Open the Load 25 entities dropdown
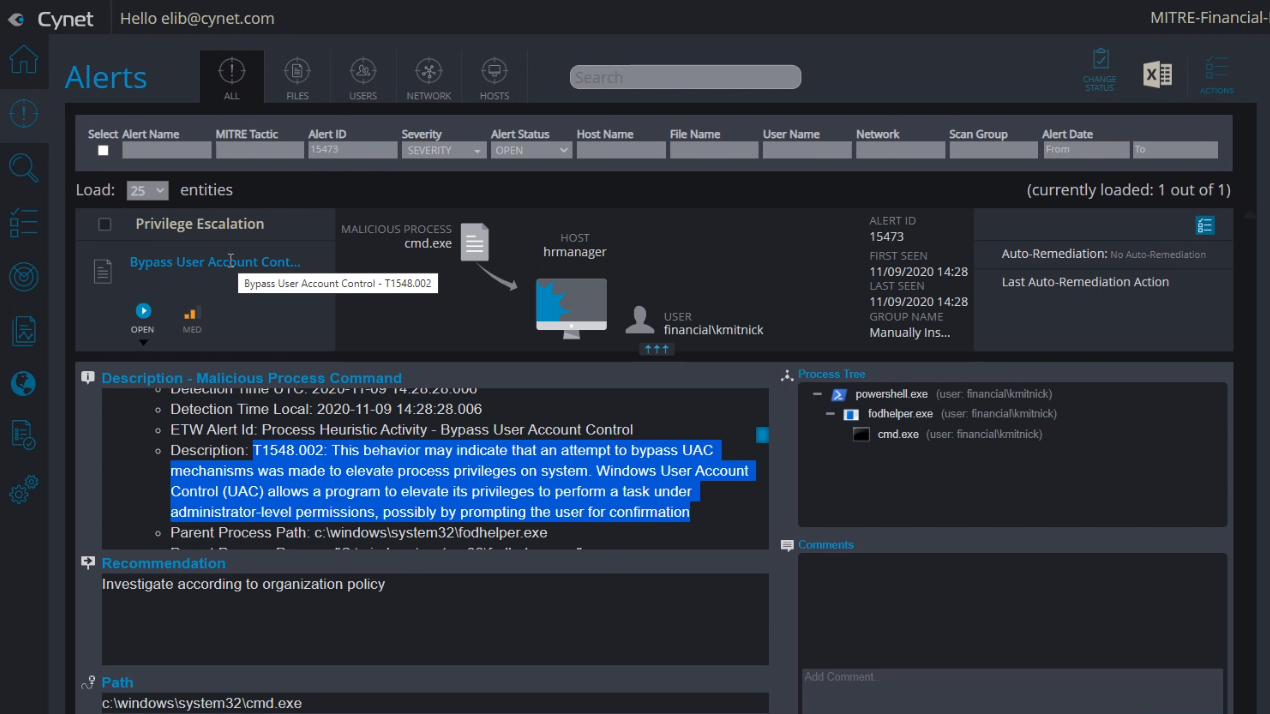 (148, 190)
